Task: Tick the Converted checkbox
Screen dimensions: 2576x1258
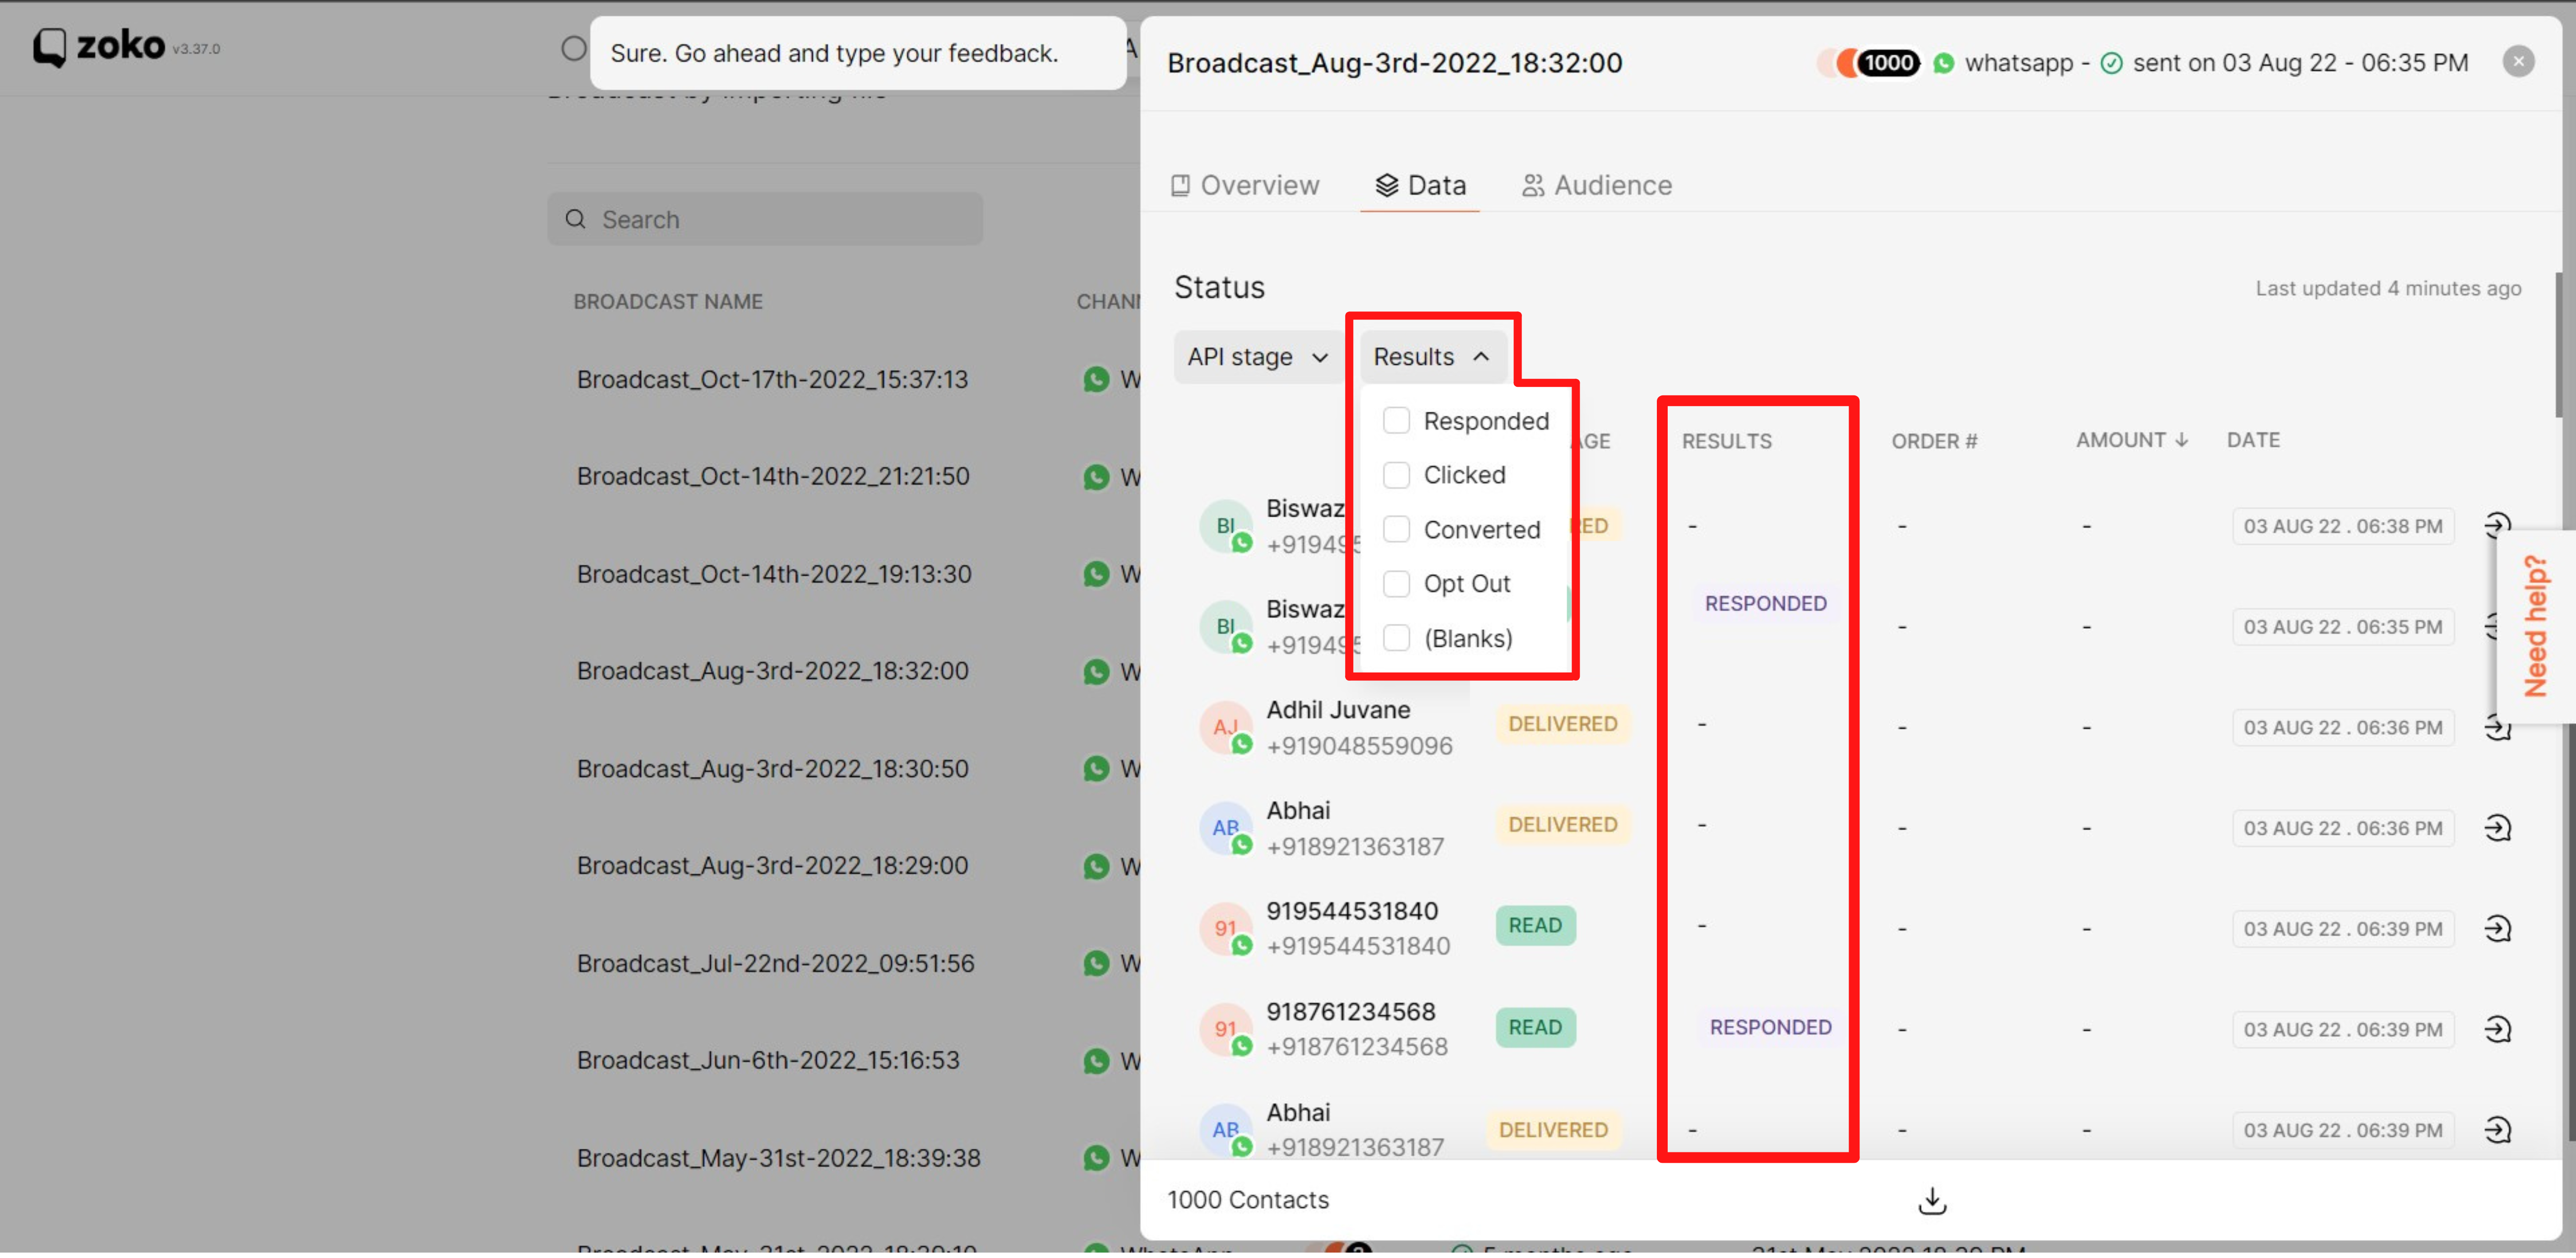Action: (x=1396, y=529)
